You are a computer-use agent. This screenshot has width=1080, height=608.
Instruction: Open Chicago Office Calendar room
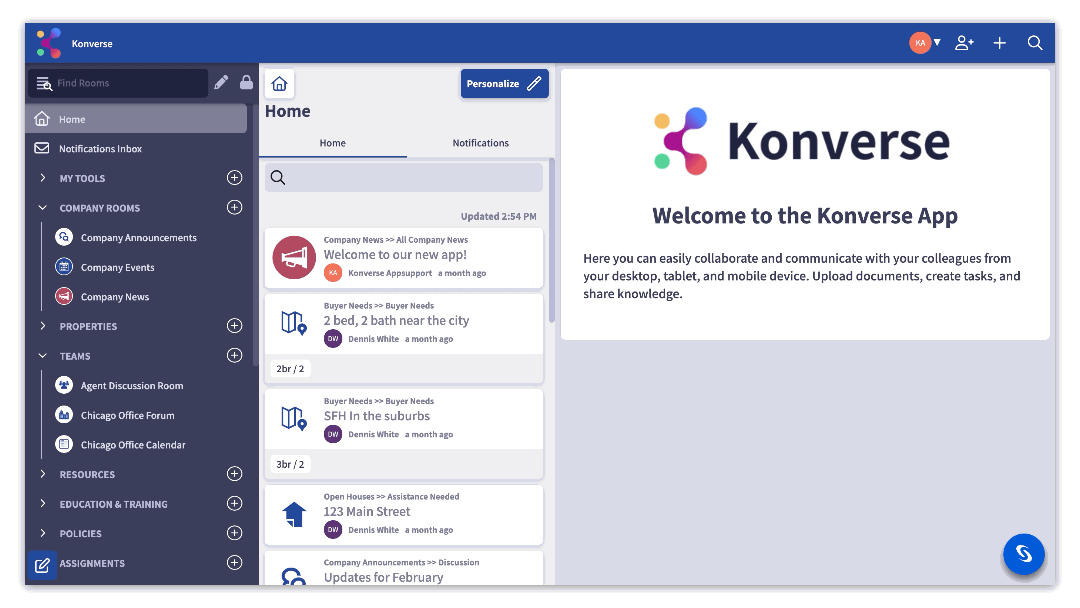(x=133, y=445)
